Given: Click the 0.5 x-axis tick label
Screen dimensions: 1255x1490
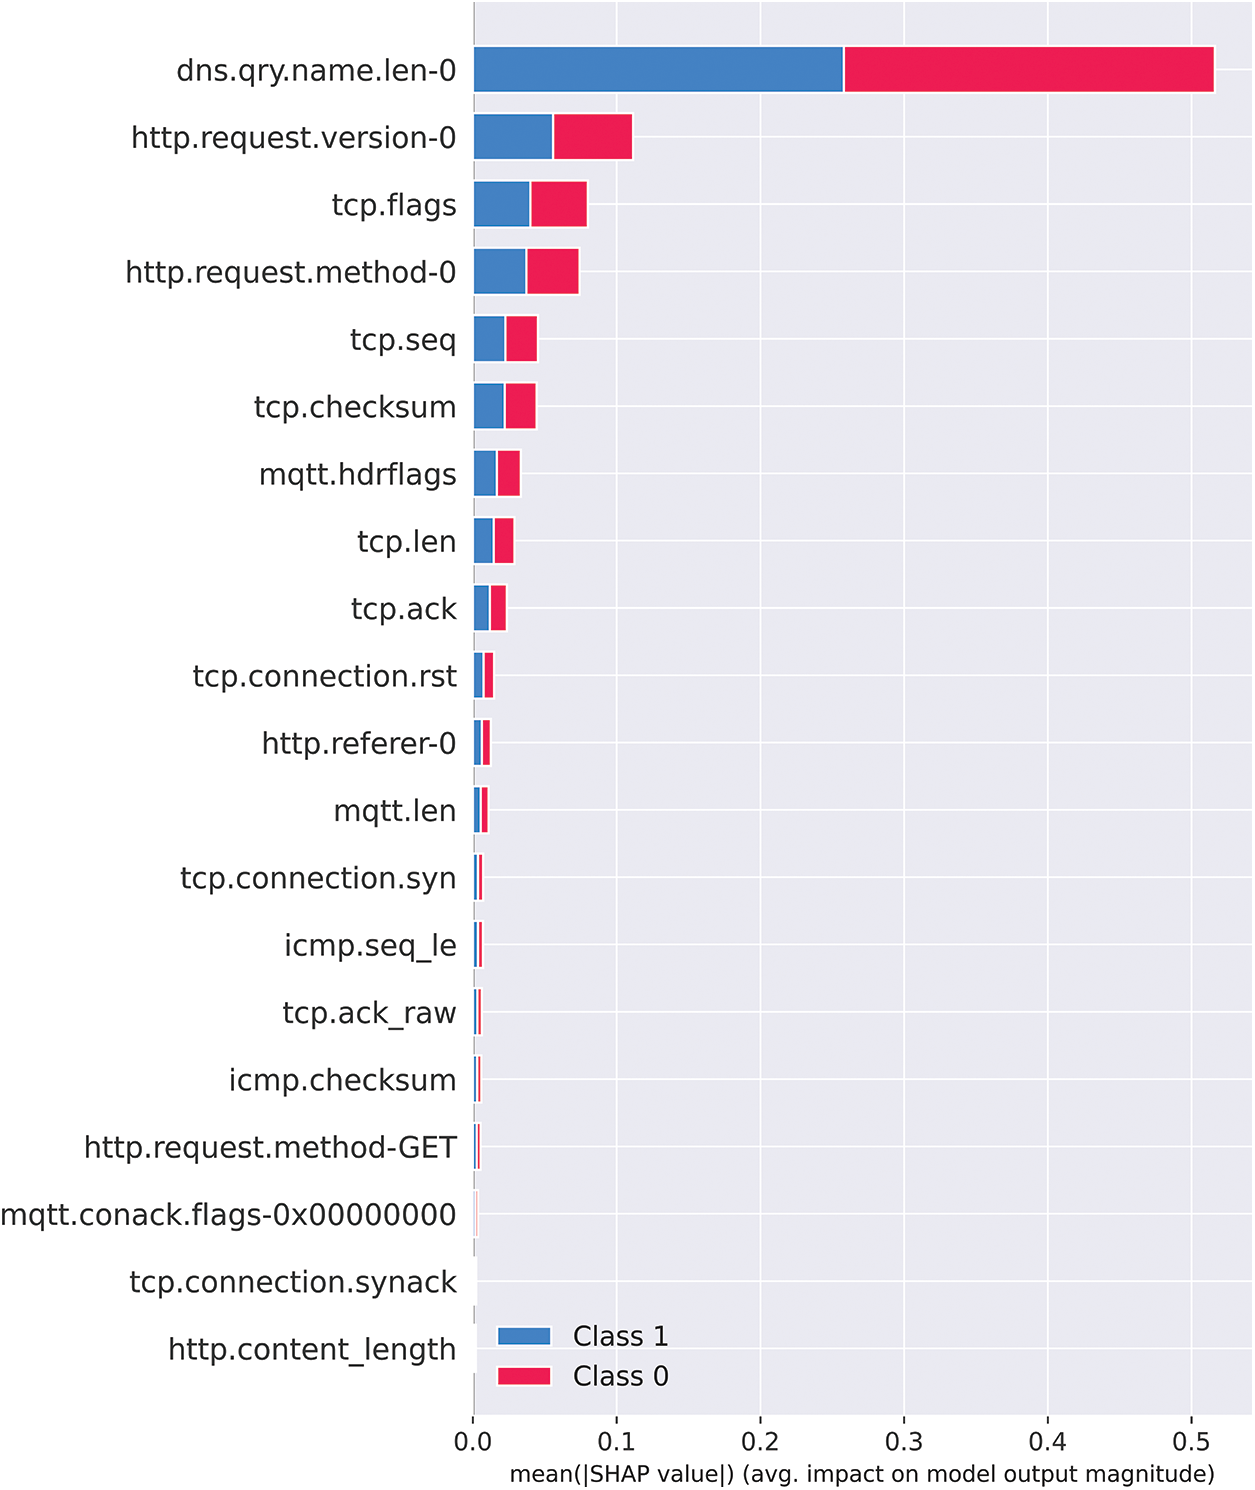Looking at the screenshot, I should [1191, 1443].
